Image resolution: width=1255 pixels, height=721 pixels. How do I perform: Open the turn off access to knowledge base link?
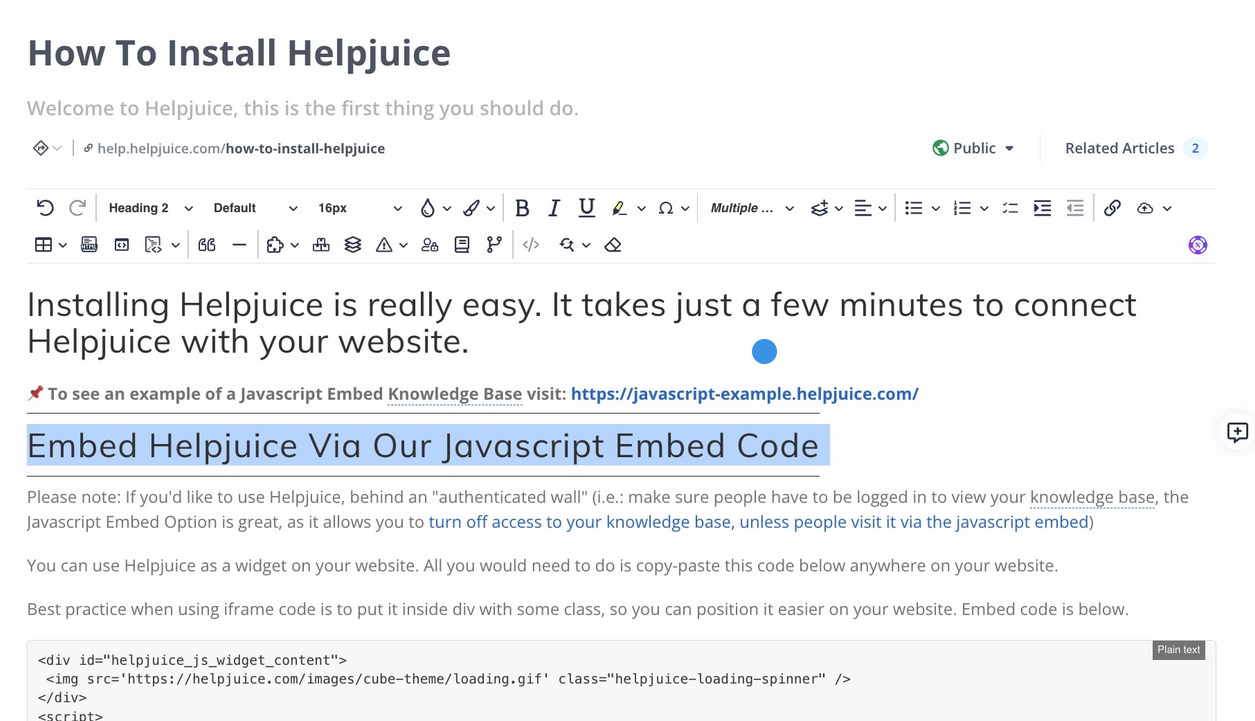[x=758, y=522]
